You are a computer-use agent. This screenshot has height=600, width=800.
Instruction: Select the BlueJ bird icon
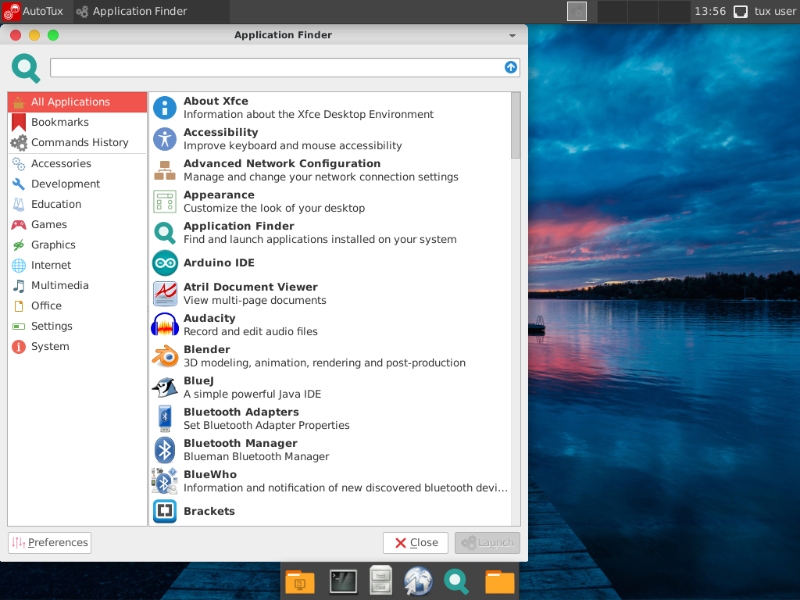(165, 387)
